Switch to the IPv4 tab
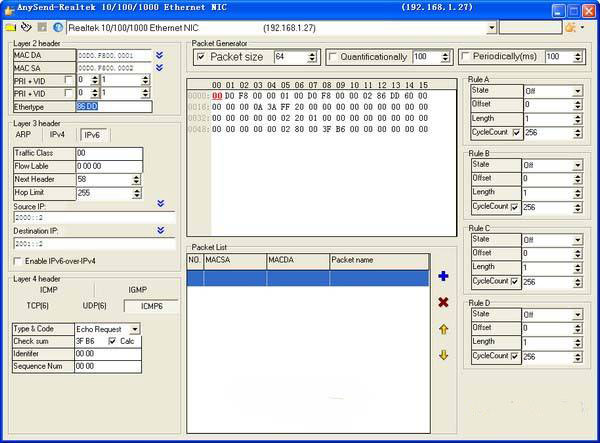The image size is (600, 443). [x=57, y=135]
